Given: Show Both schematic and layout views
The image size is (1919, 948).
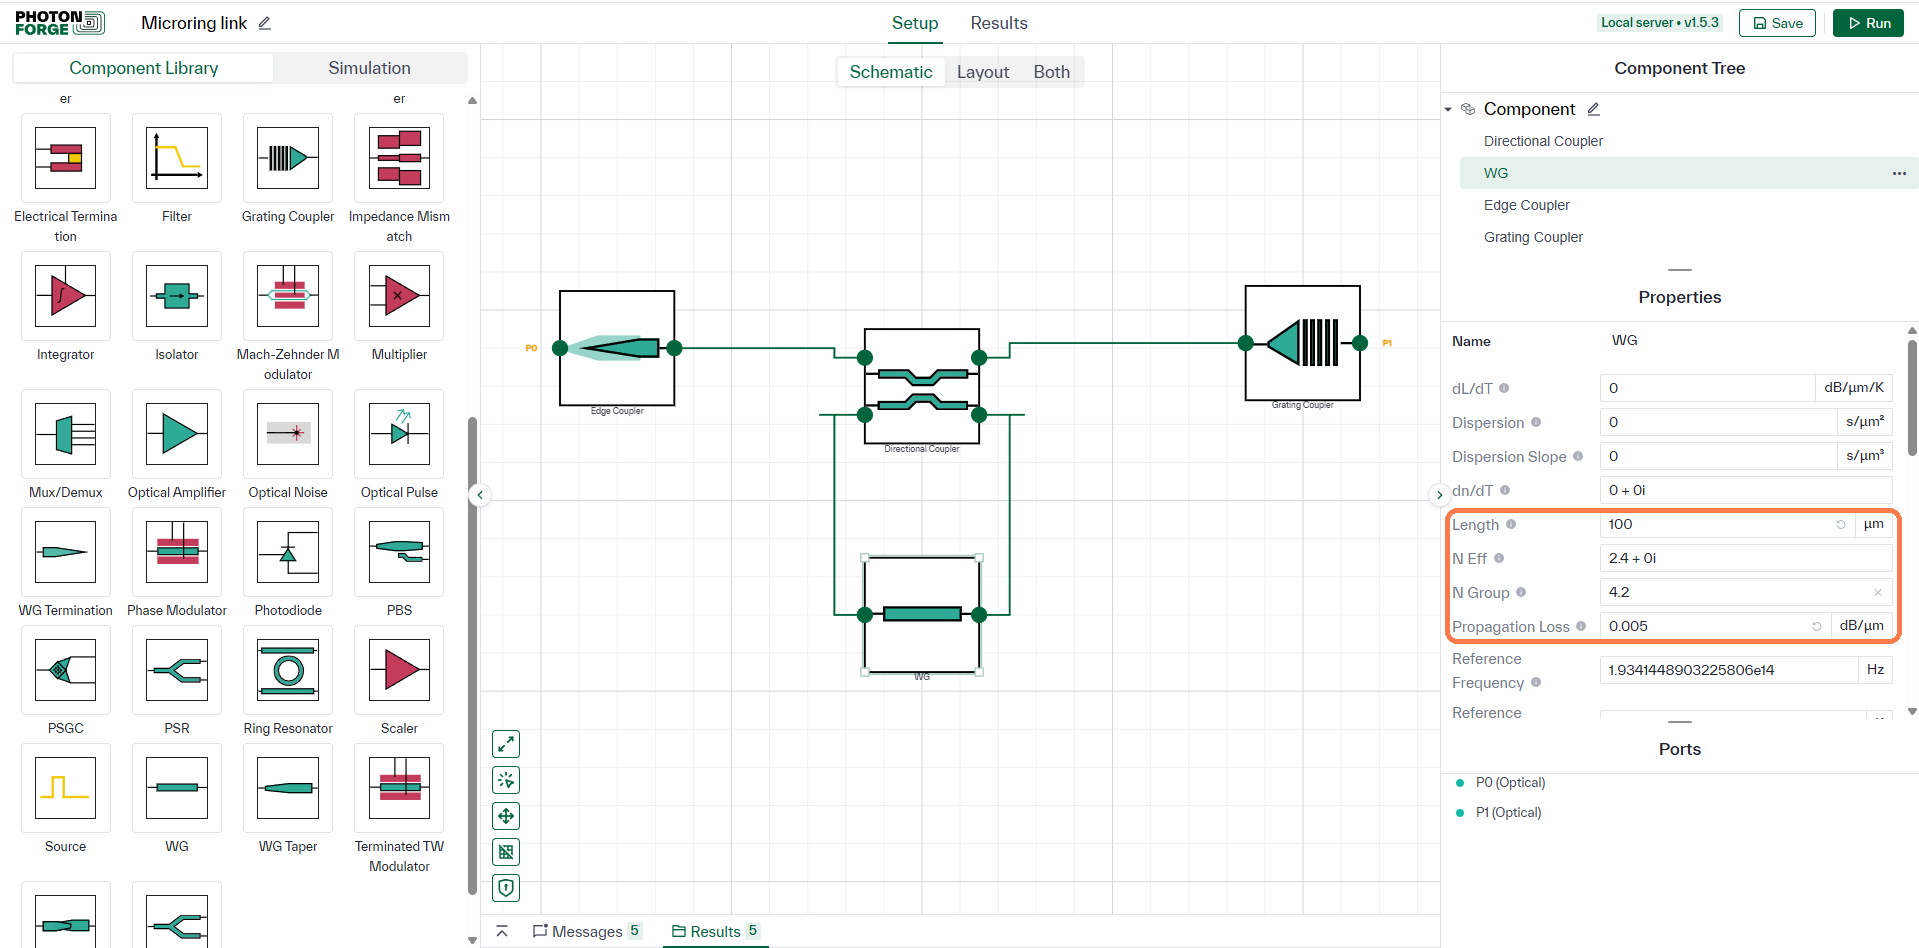Looking at the screenshot, I should (x=1051, y=72).
